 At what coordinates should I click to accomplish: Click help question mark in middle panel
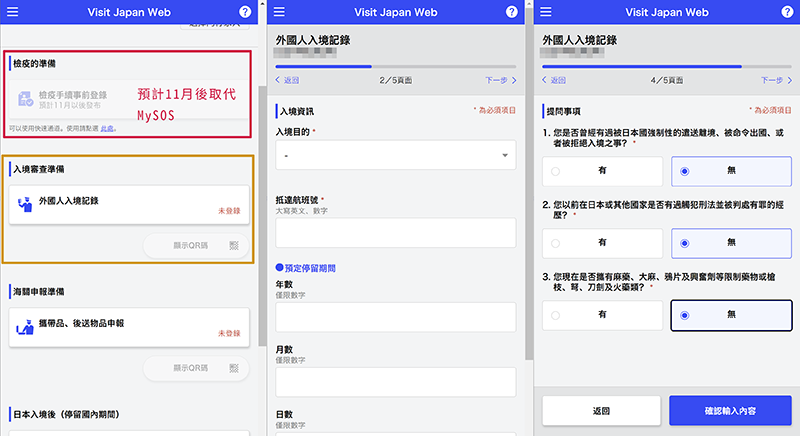click(512, 12)
